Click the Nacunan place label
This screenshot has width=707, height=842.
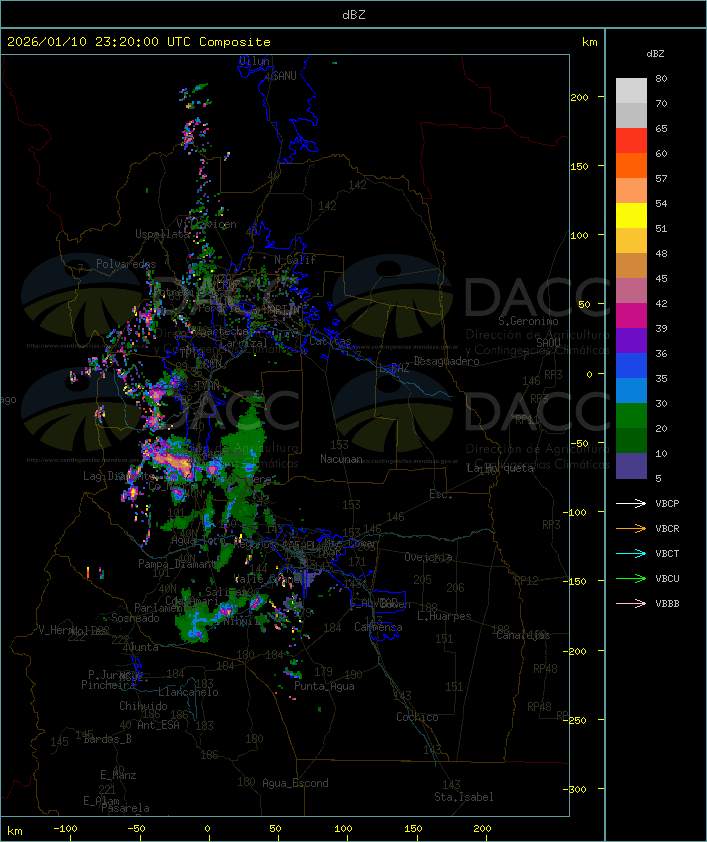[341, 459]
